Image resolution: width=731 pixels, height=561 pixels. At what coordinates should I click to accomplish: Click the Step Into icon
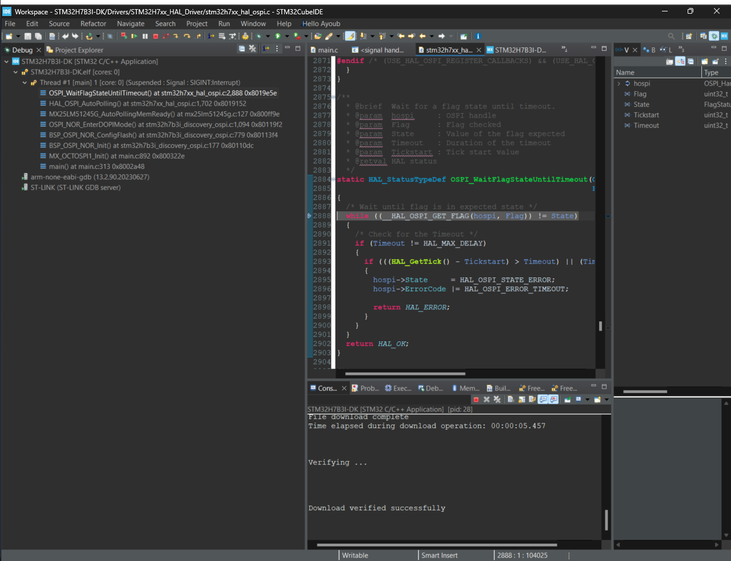tap(176, 36)
